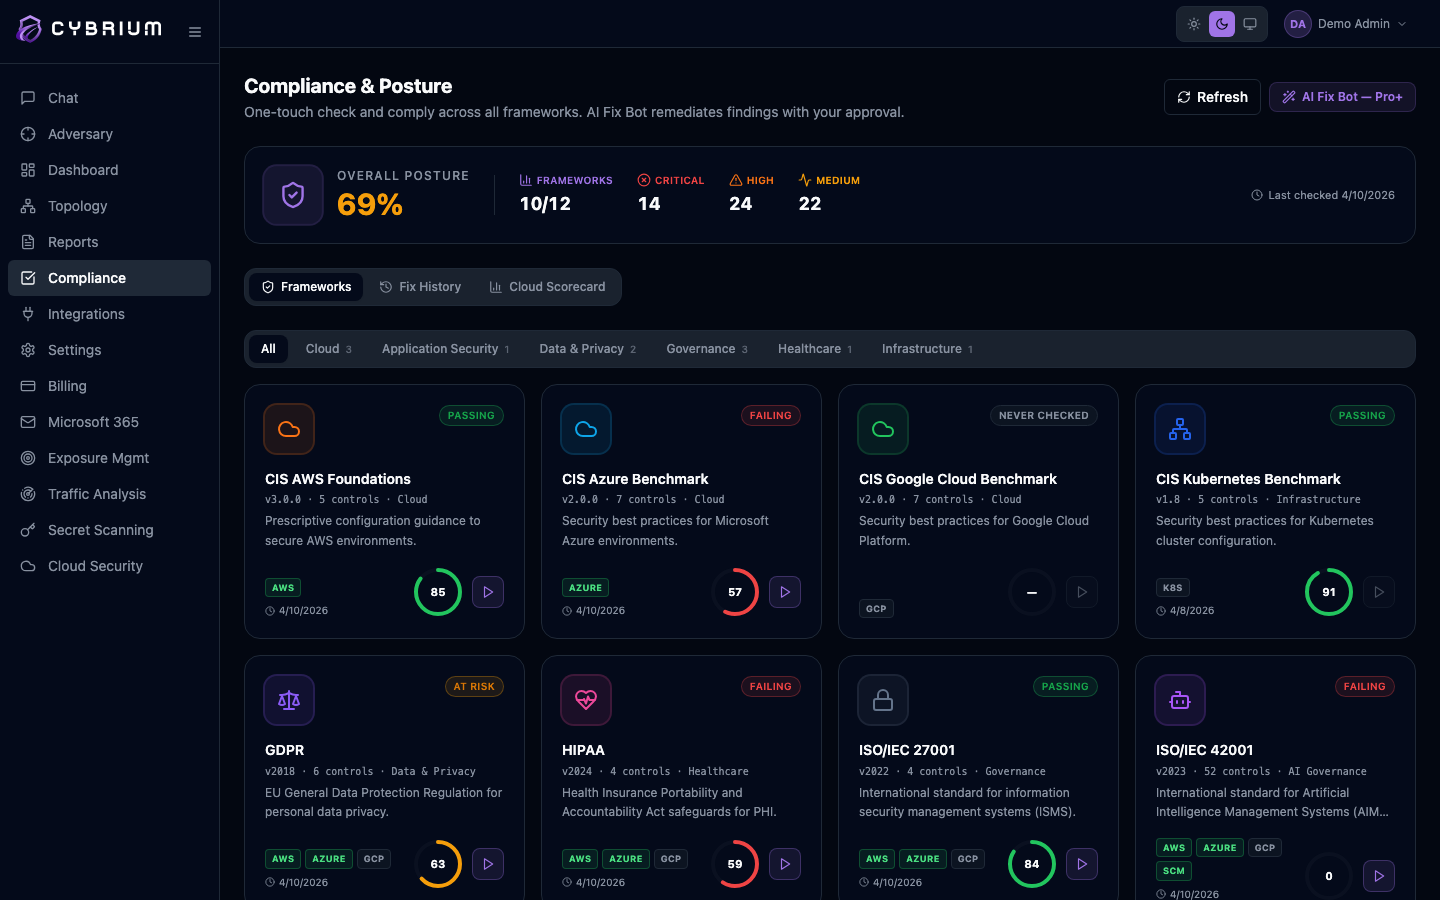Switch to Fix History tab
The image size is (1440, 900).
coord(420,287)
